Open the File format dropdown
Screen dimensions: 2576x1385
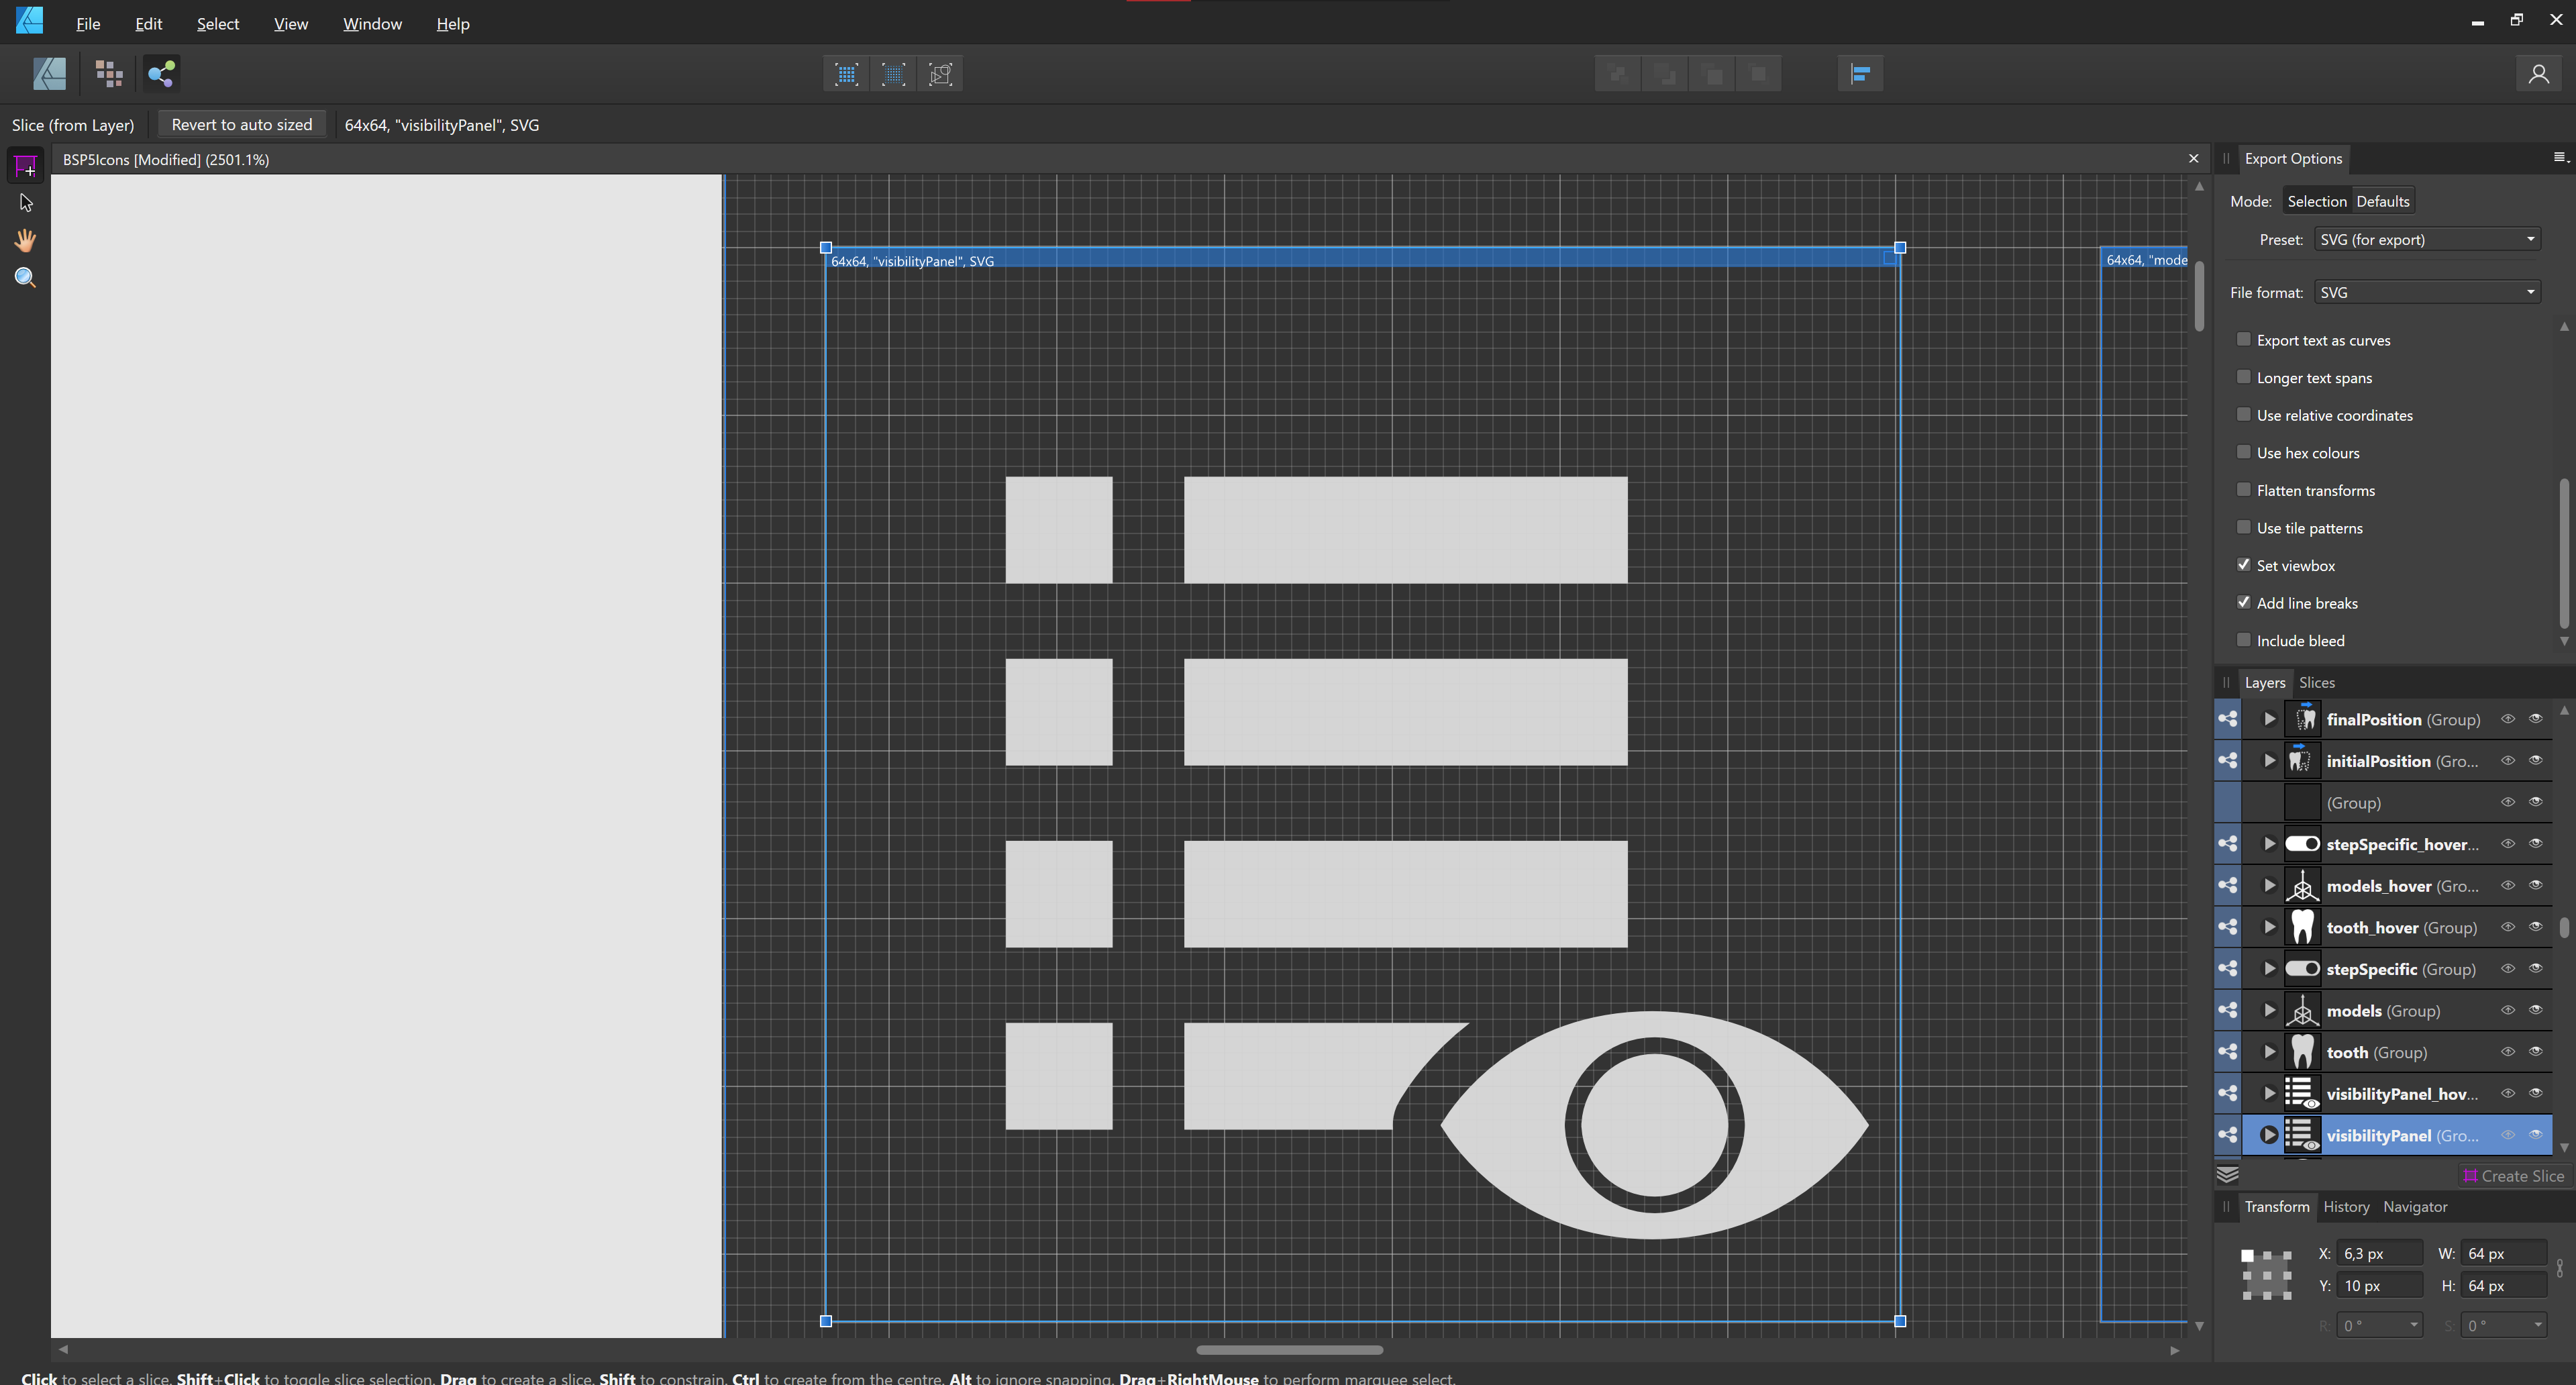2428,291
